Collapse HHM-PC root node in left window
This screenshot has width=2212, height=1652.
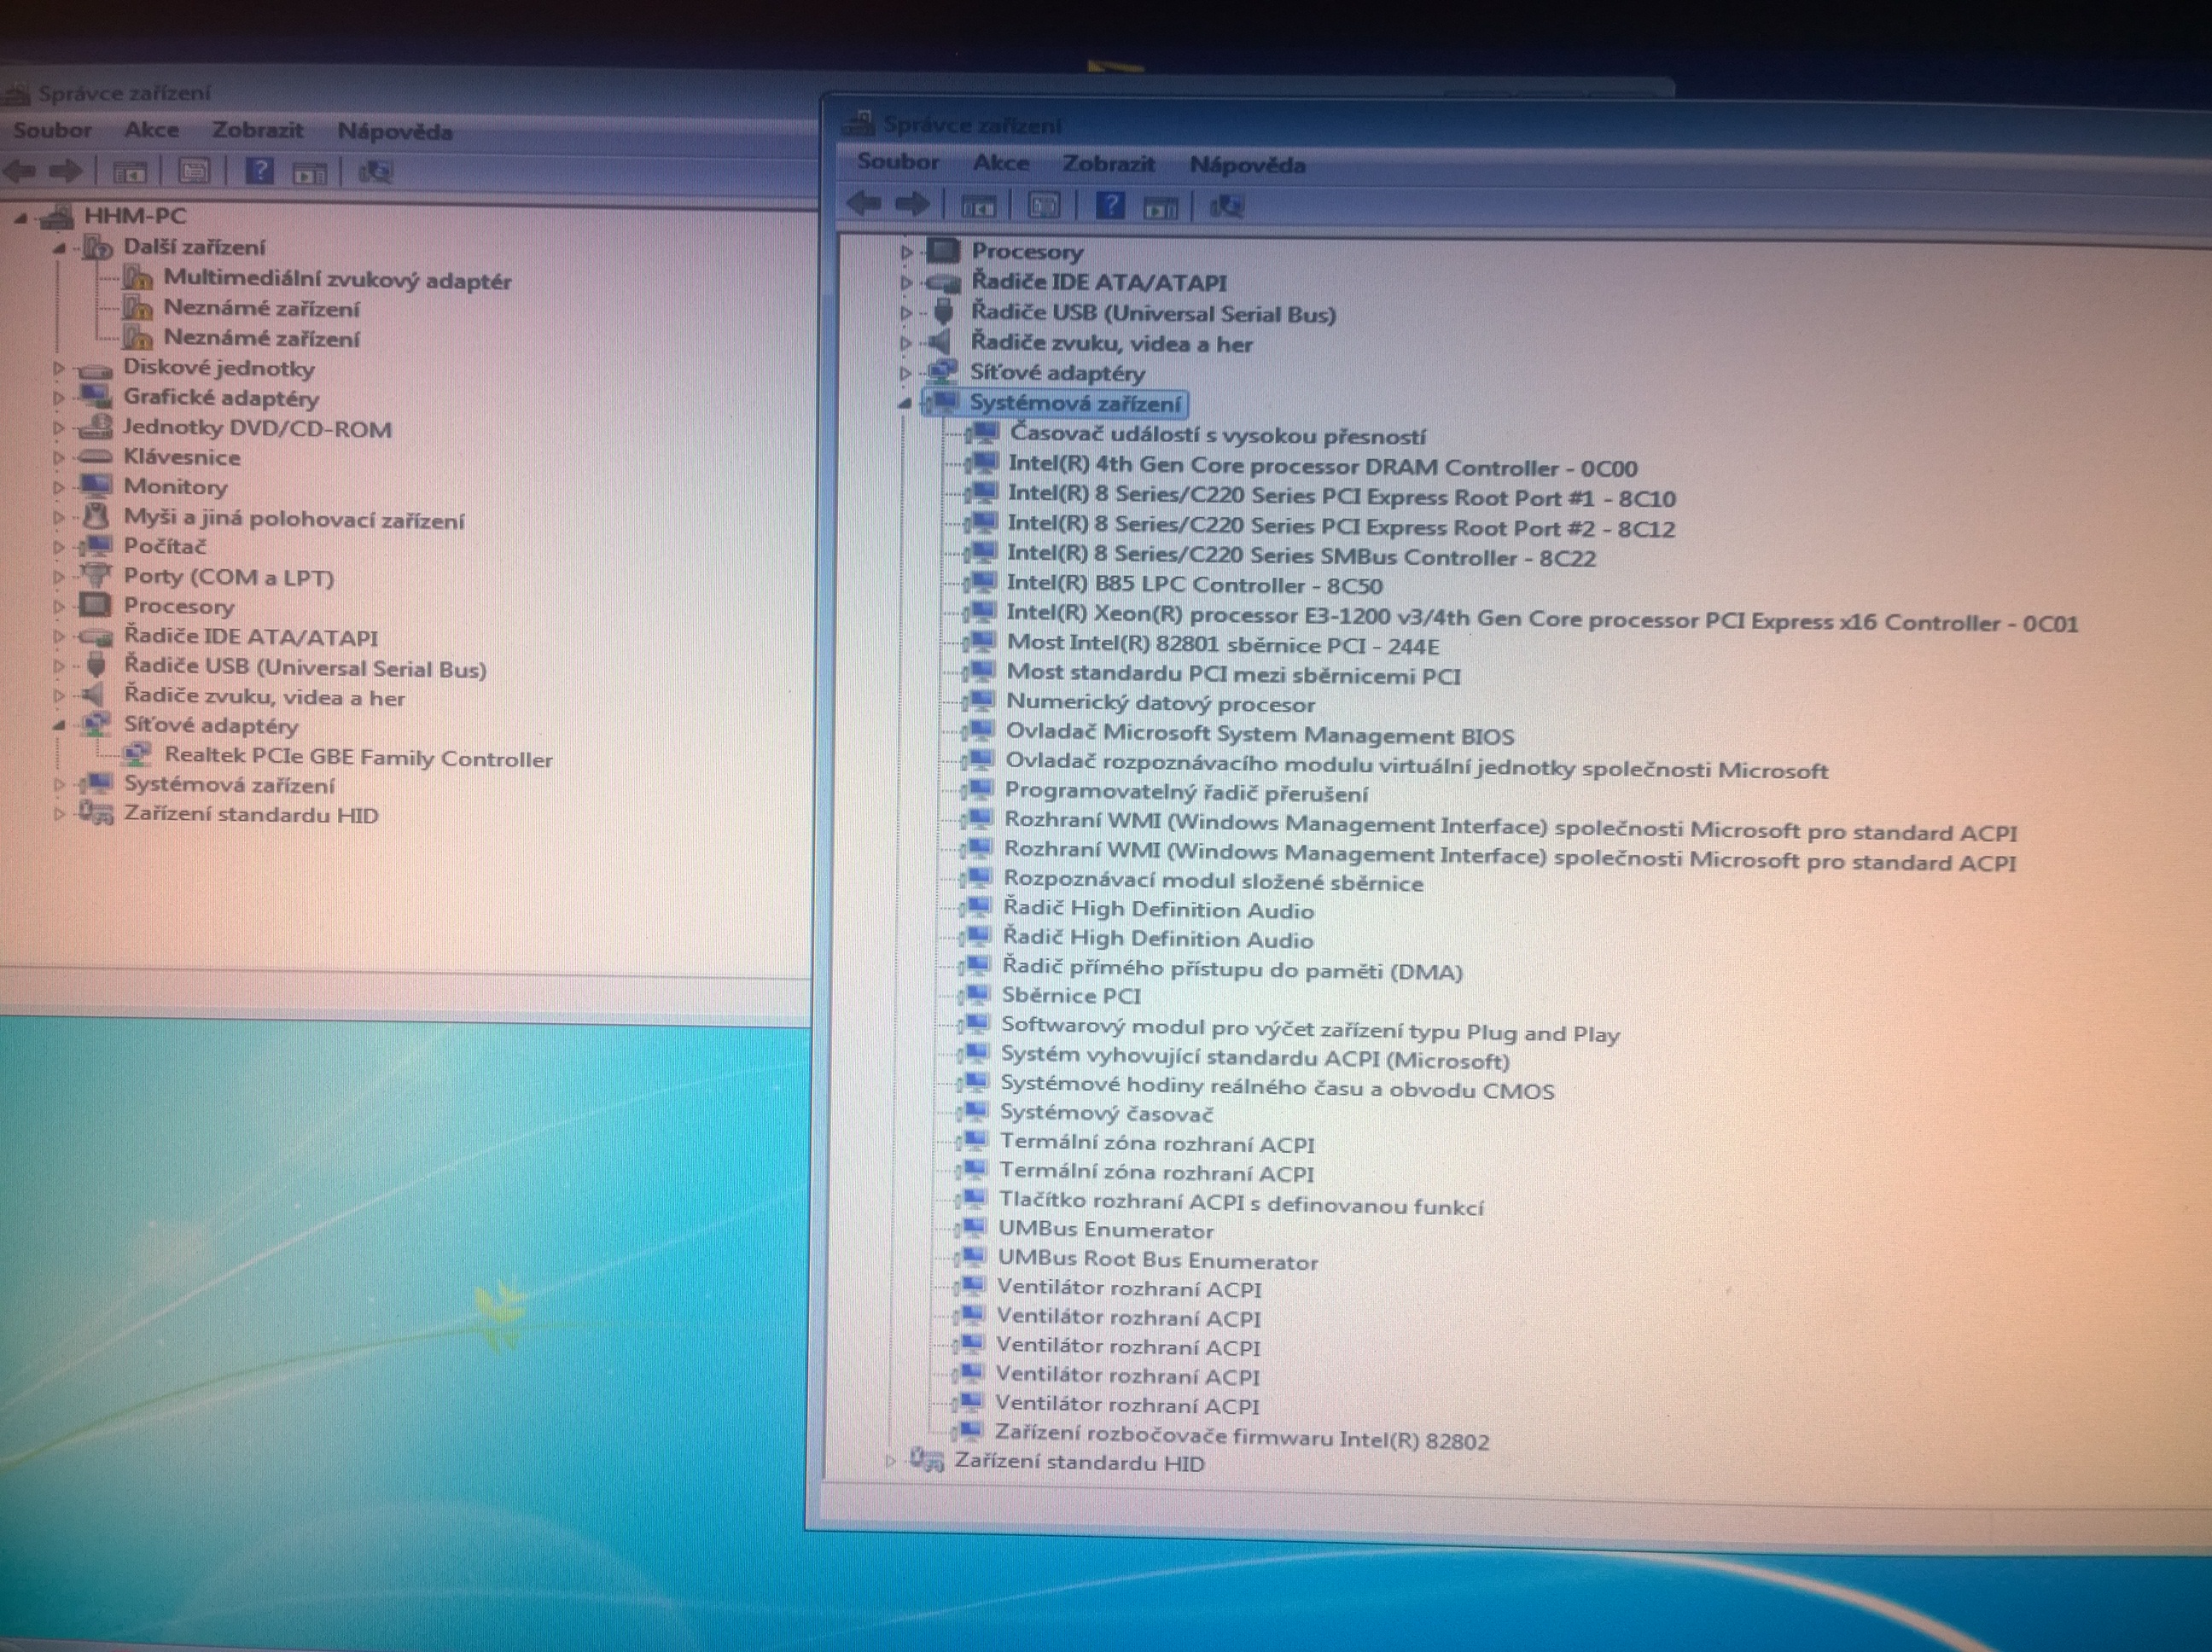21,216
